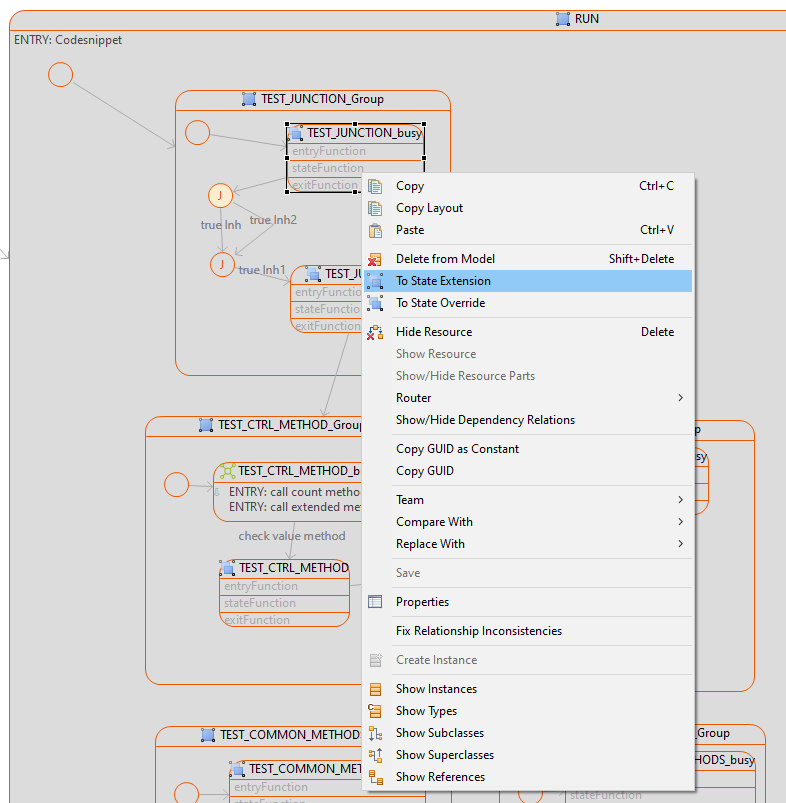Choose To State Override option

point(440,303)
